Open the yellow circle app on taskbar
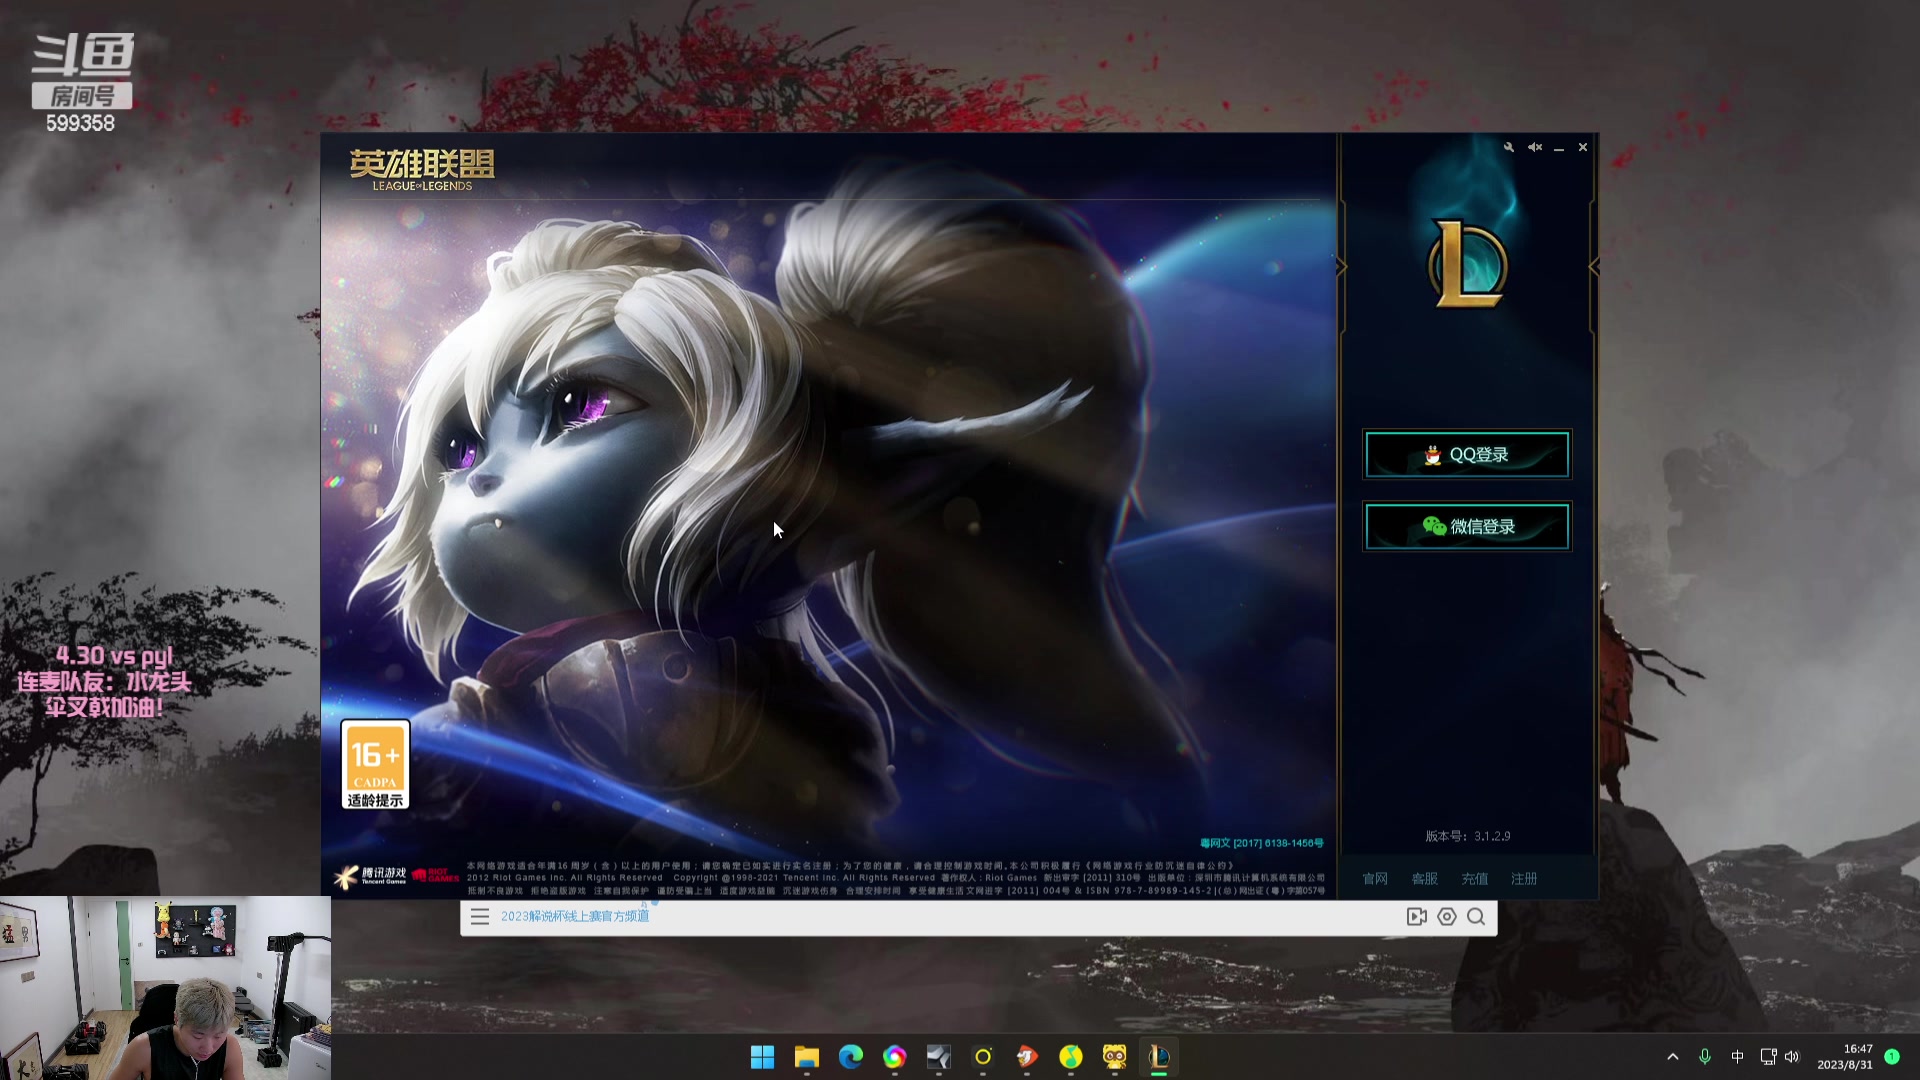Screen dimensions: 1920x1080 (983, 1057)
